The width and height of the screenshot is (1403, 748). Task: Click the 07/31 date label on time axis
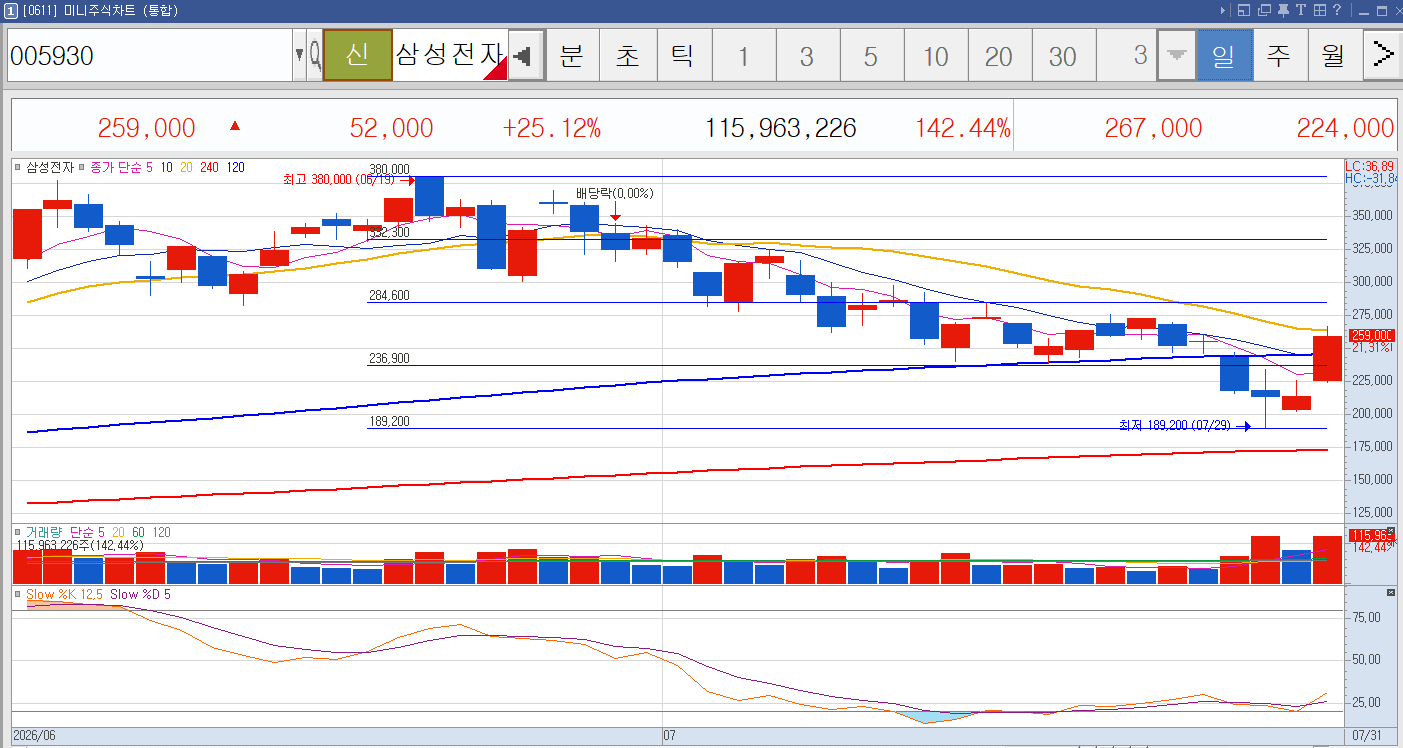pyautogui.click(x=1367, y=736)
